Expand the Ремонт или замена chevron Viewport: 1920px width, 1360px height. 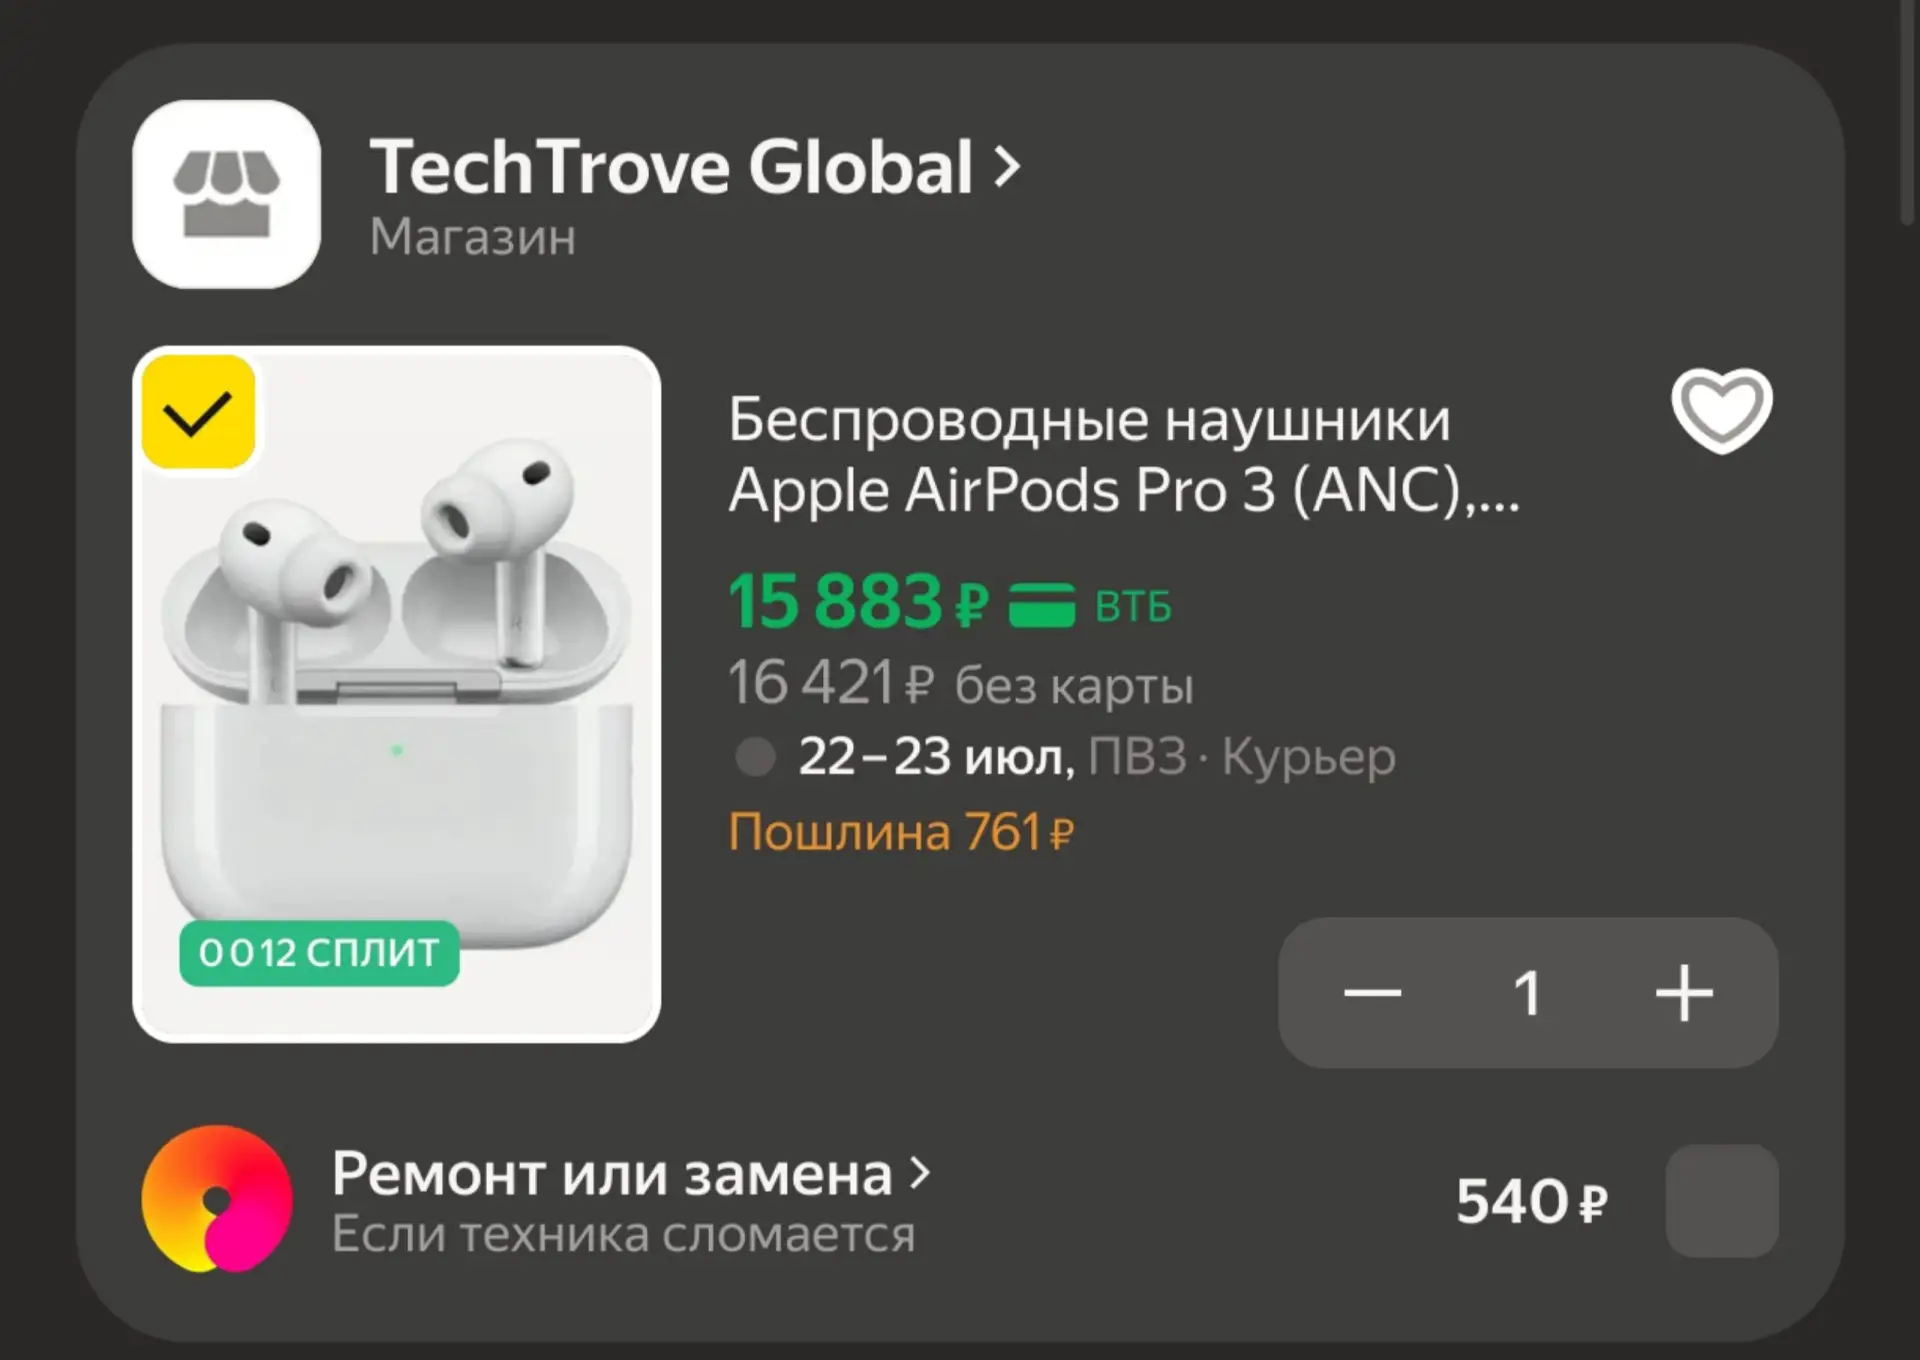pyautogui.click(x=920, y=1173)
